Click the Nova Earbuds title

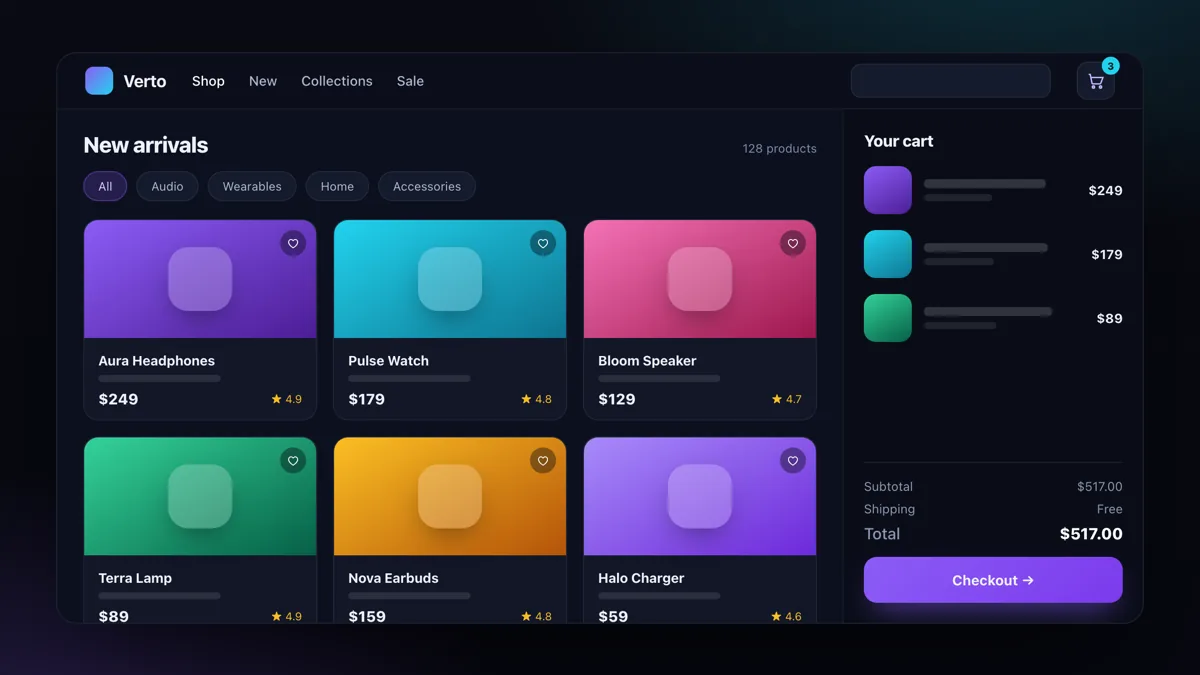pyautogui.click(x=393, y=578)
